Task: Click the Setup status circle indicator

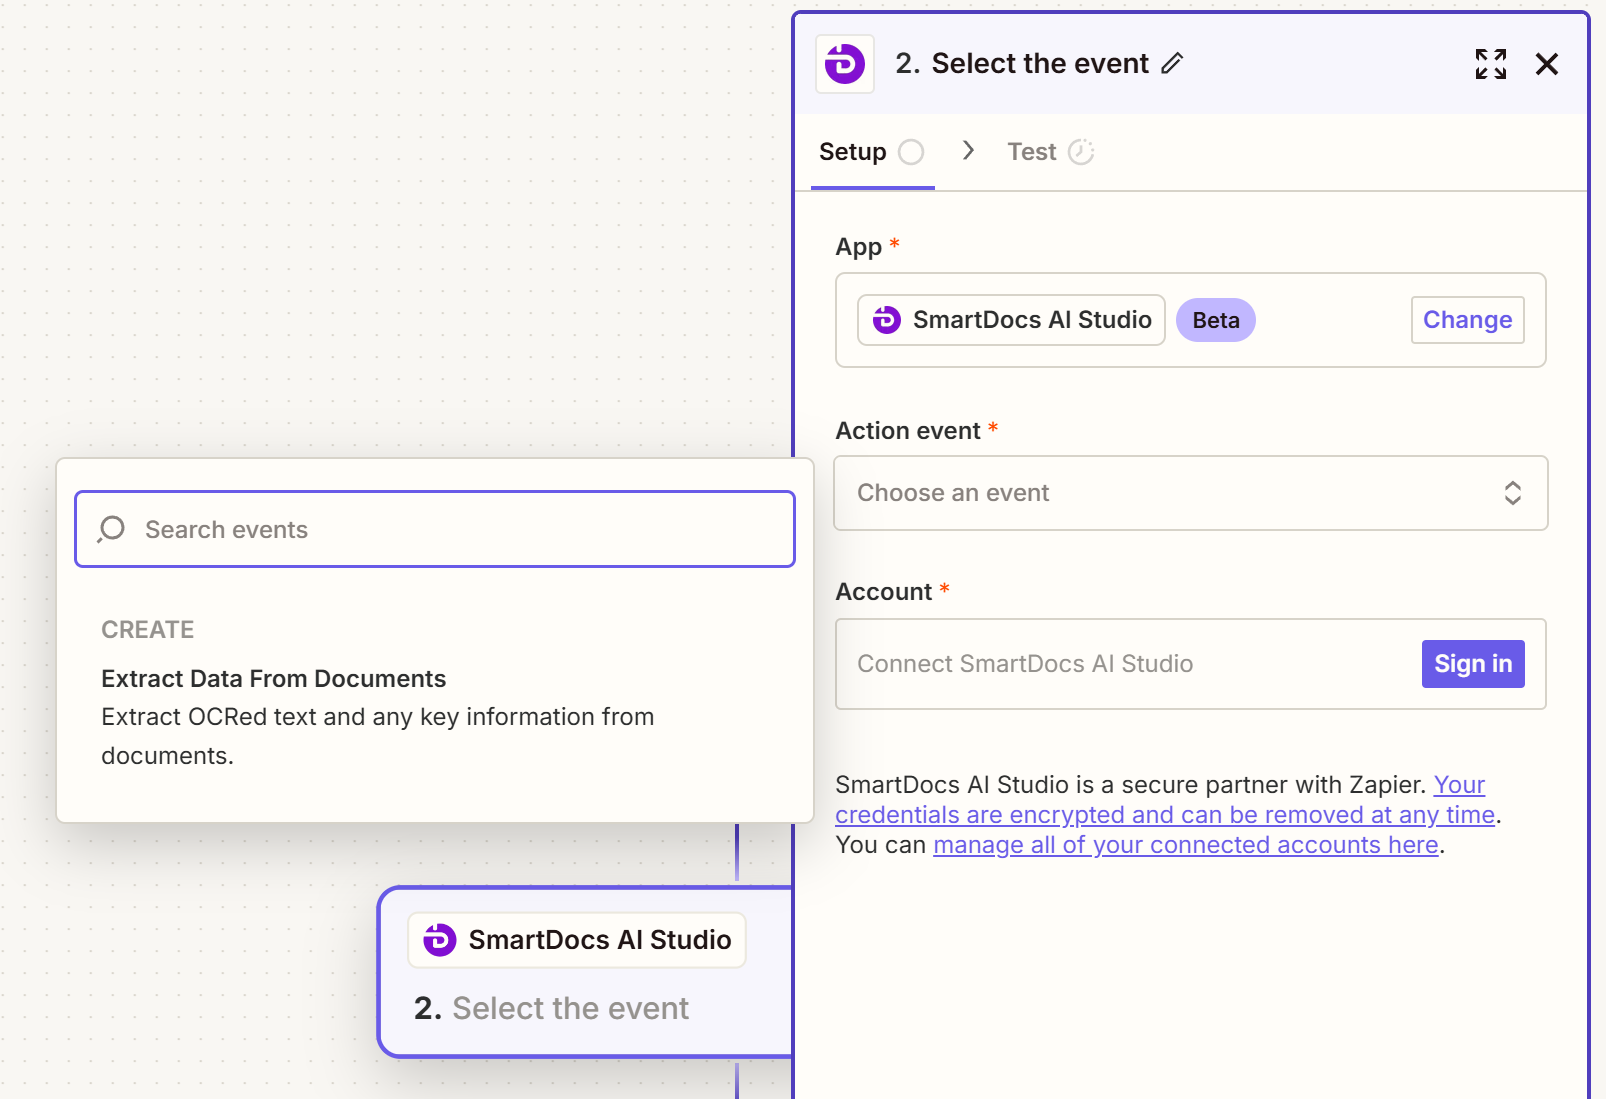Action: point(911,152)
